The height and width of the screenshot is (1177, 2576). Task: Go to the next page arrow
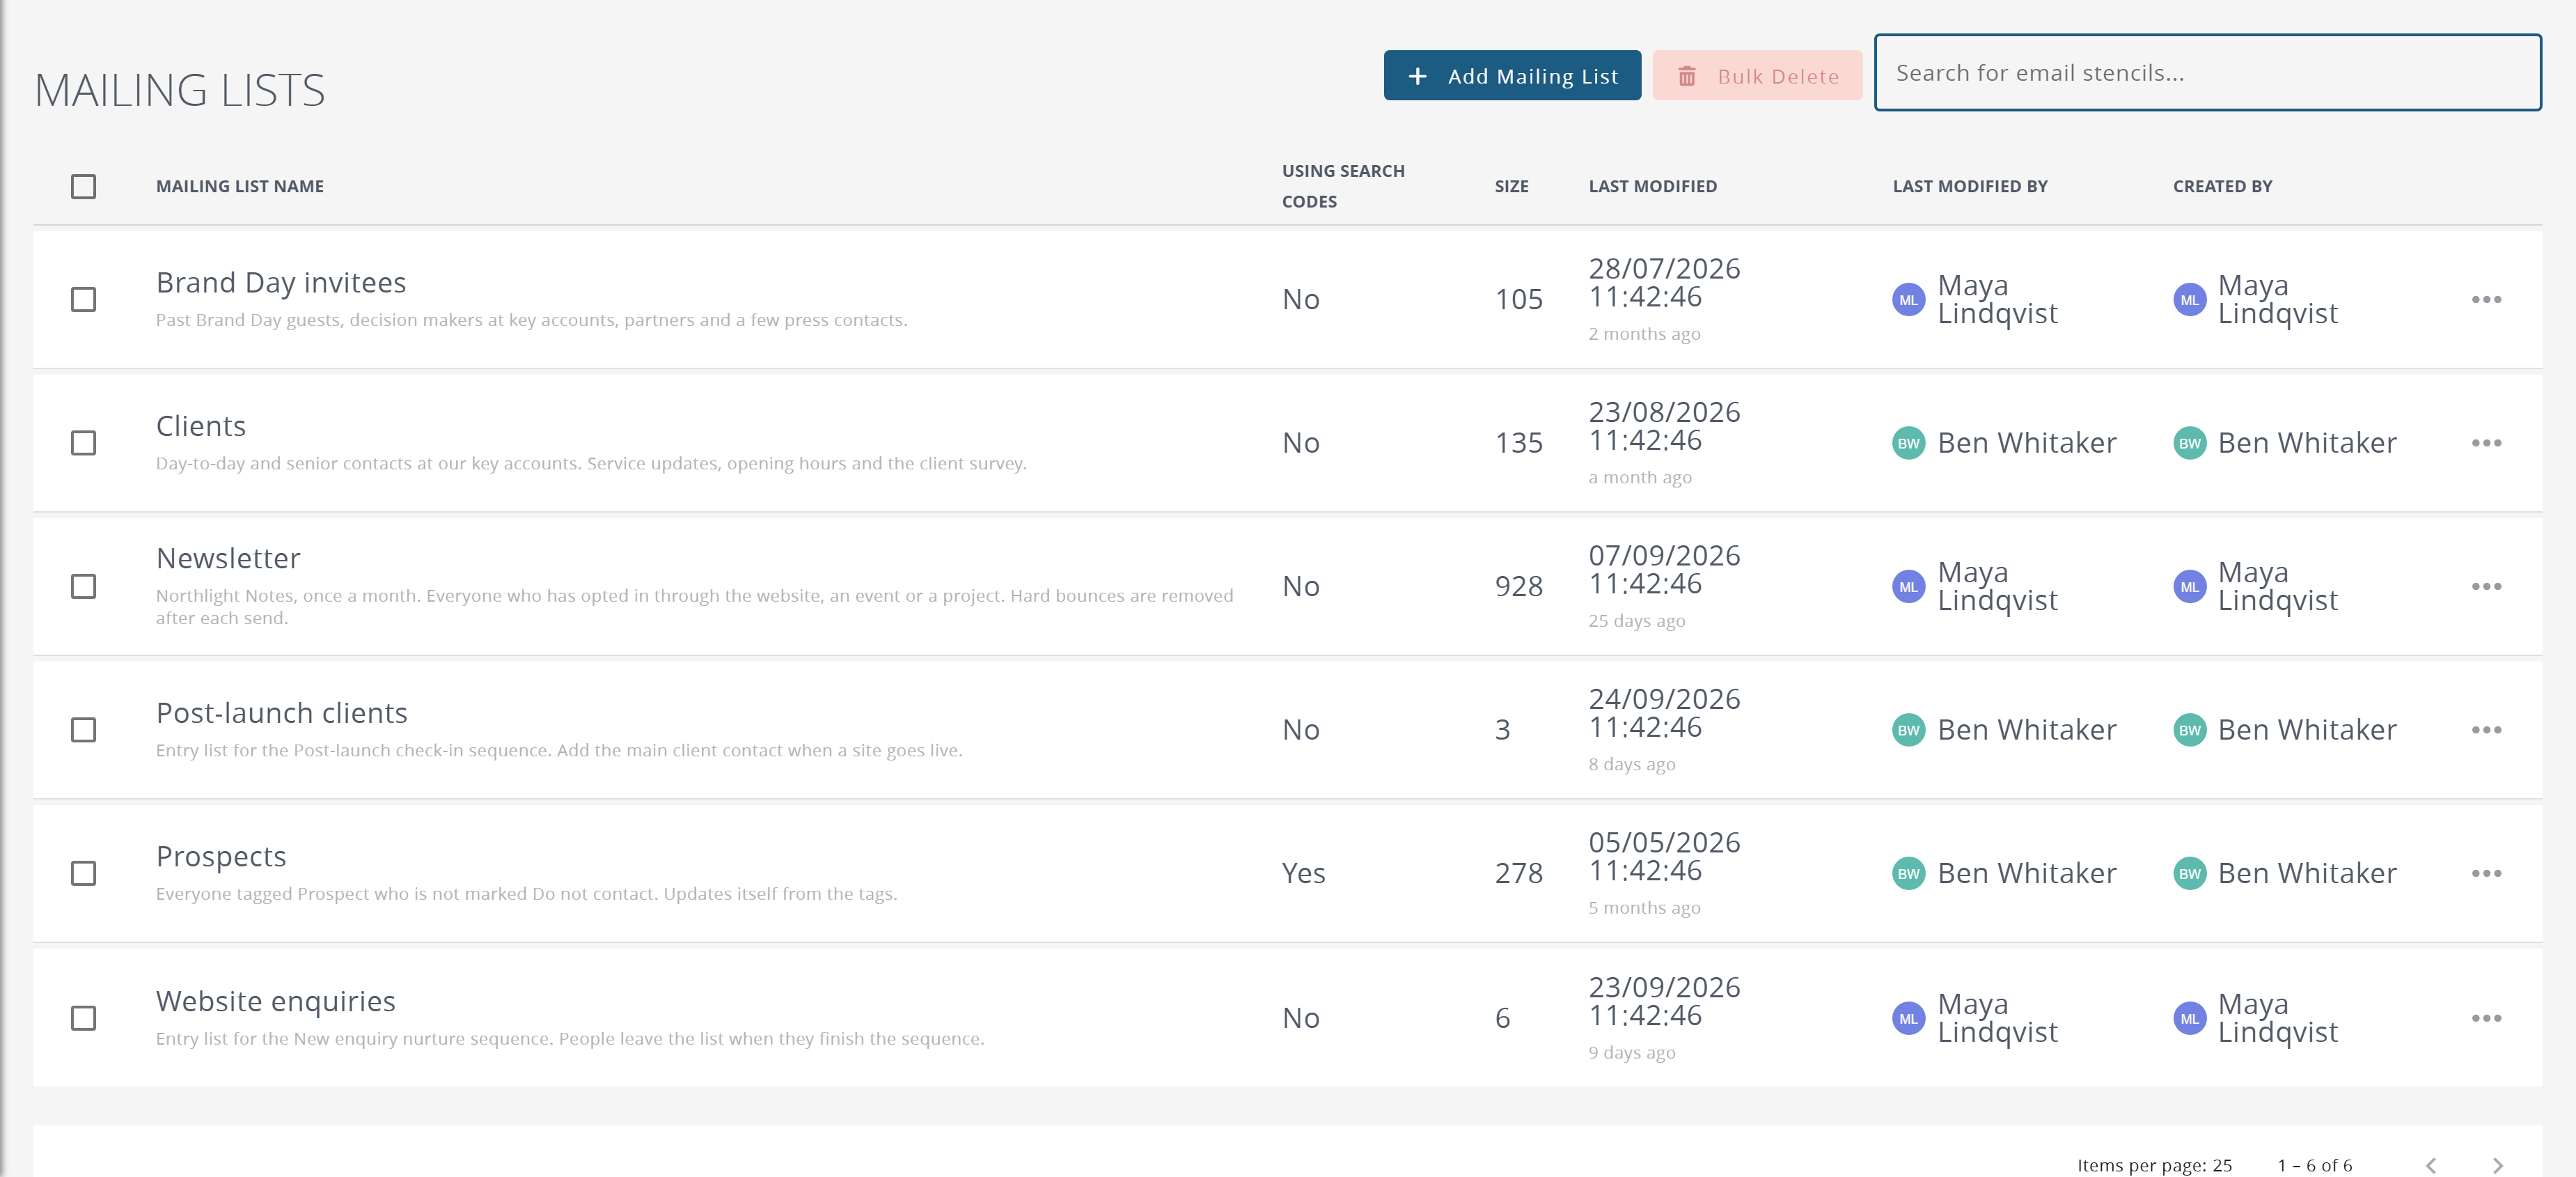(x=2497, y=1165)
